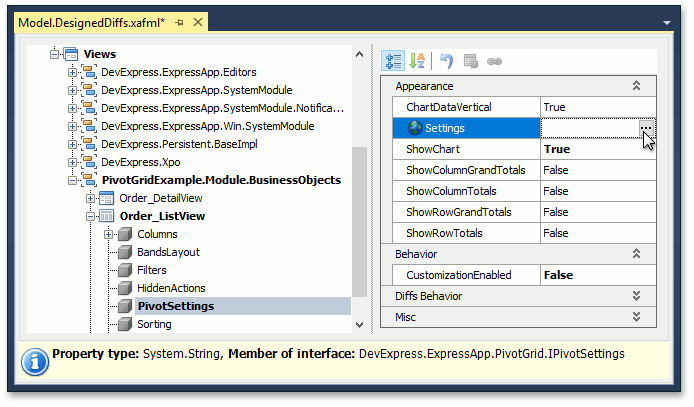Click the Sorting cube icon
Screen dimensions: 694x407
125,324
